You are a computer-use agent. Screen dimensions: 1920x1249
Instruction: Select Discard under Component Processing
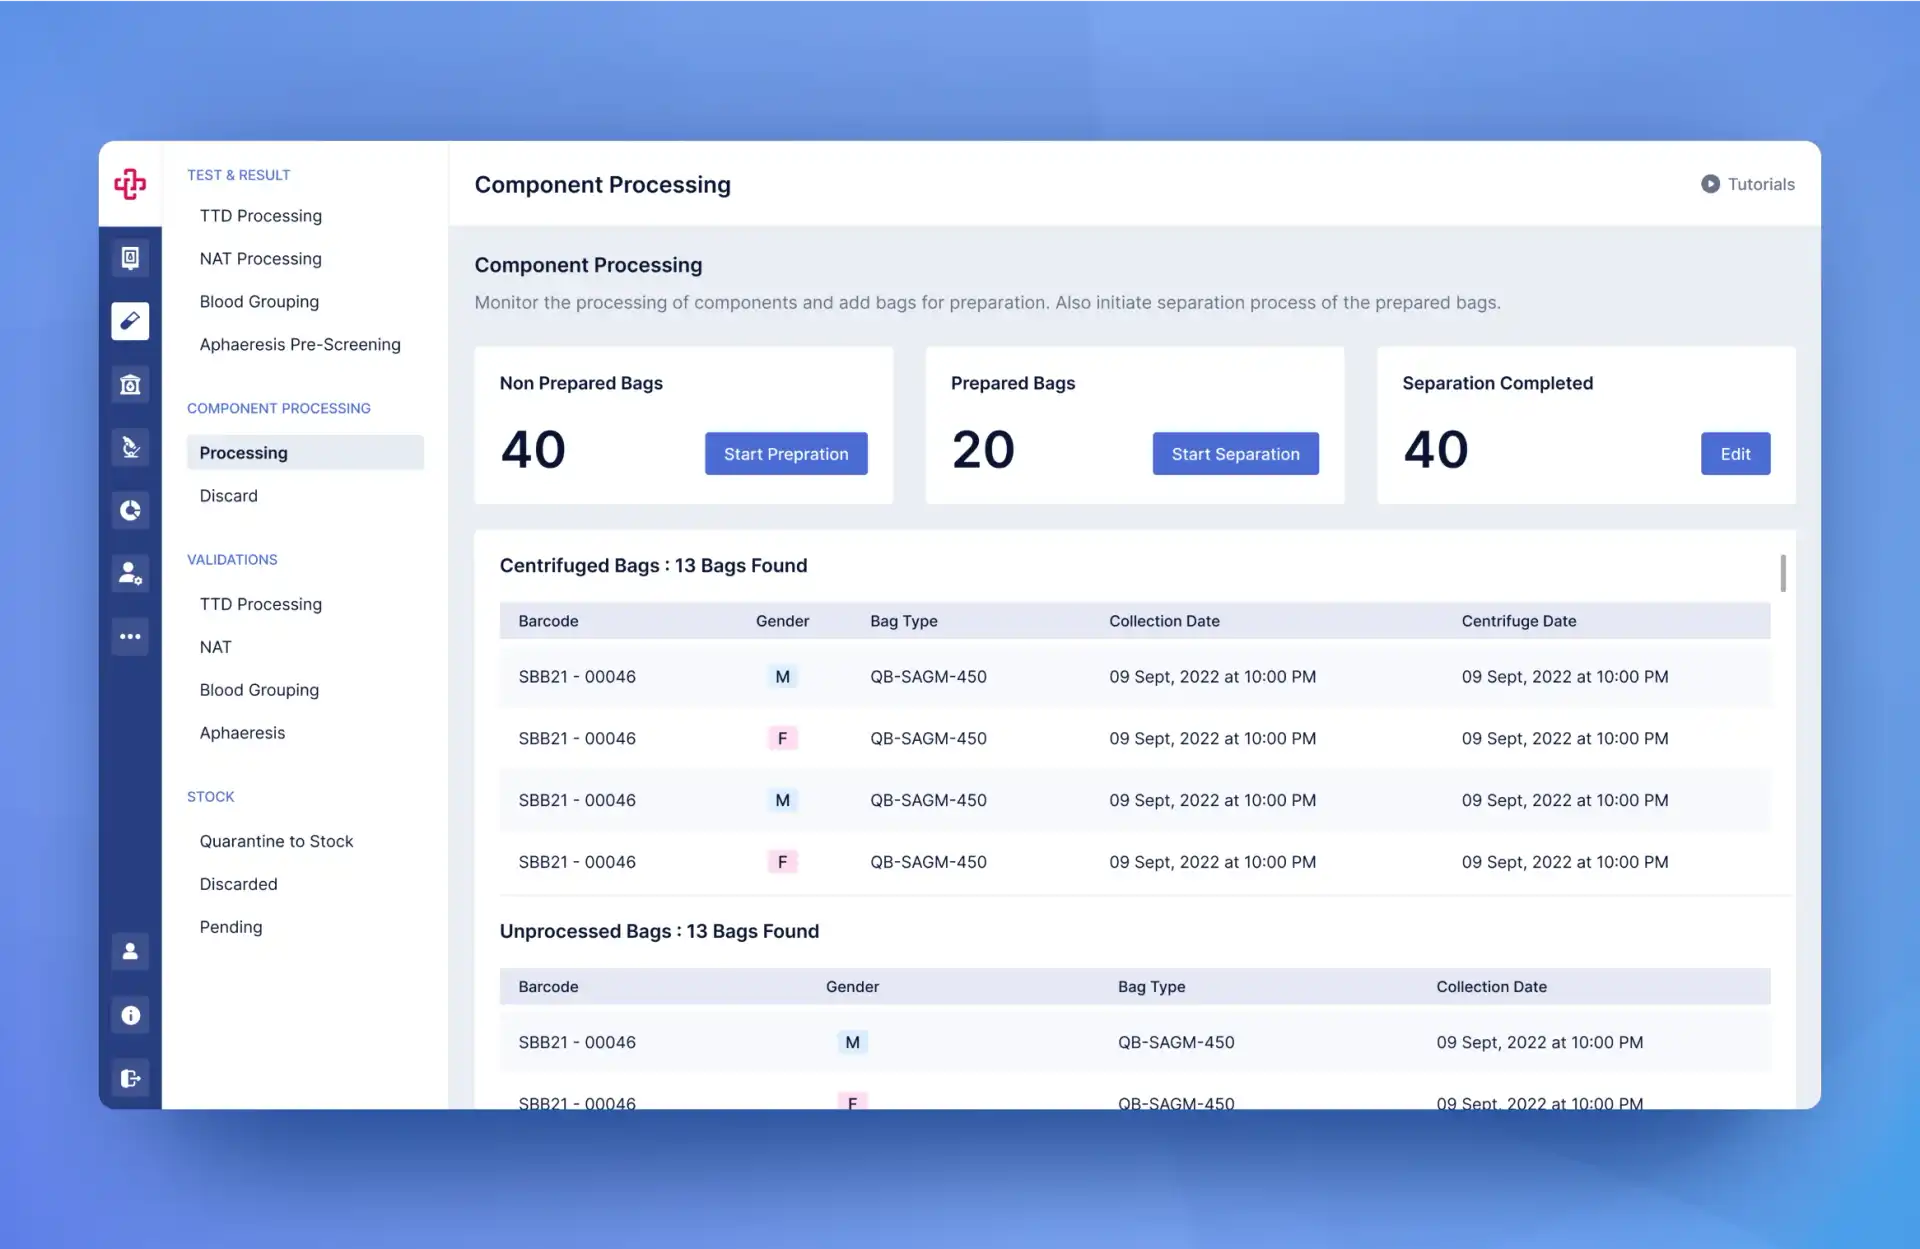(228, 494)
